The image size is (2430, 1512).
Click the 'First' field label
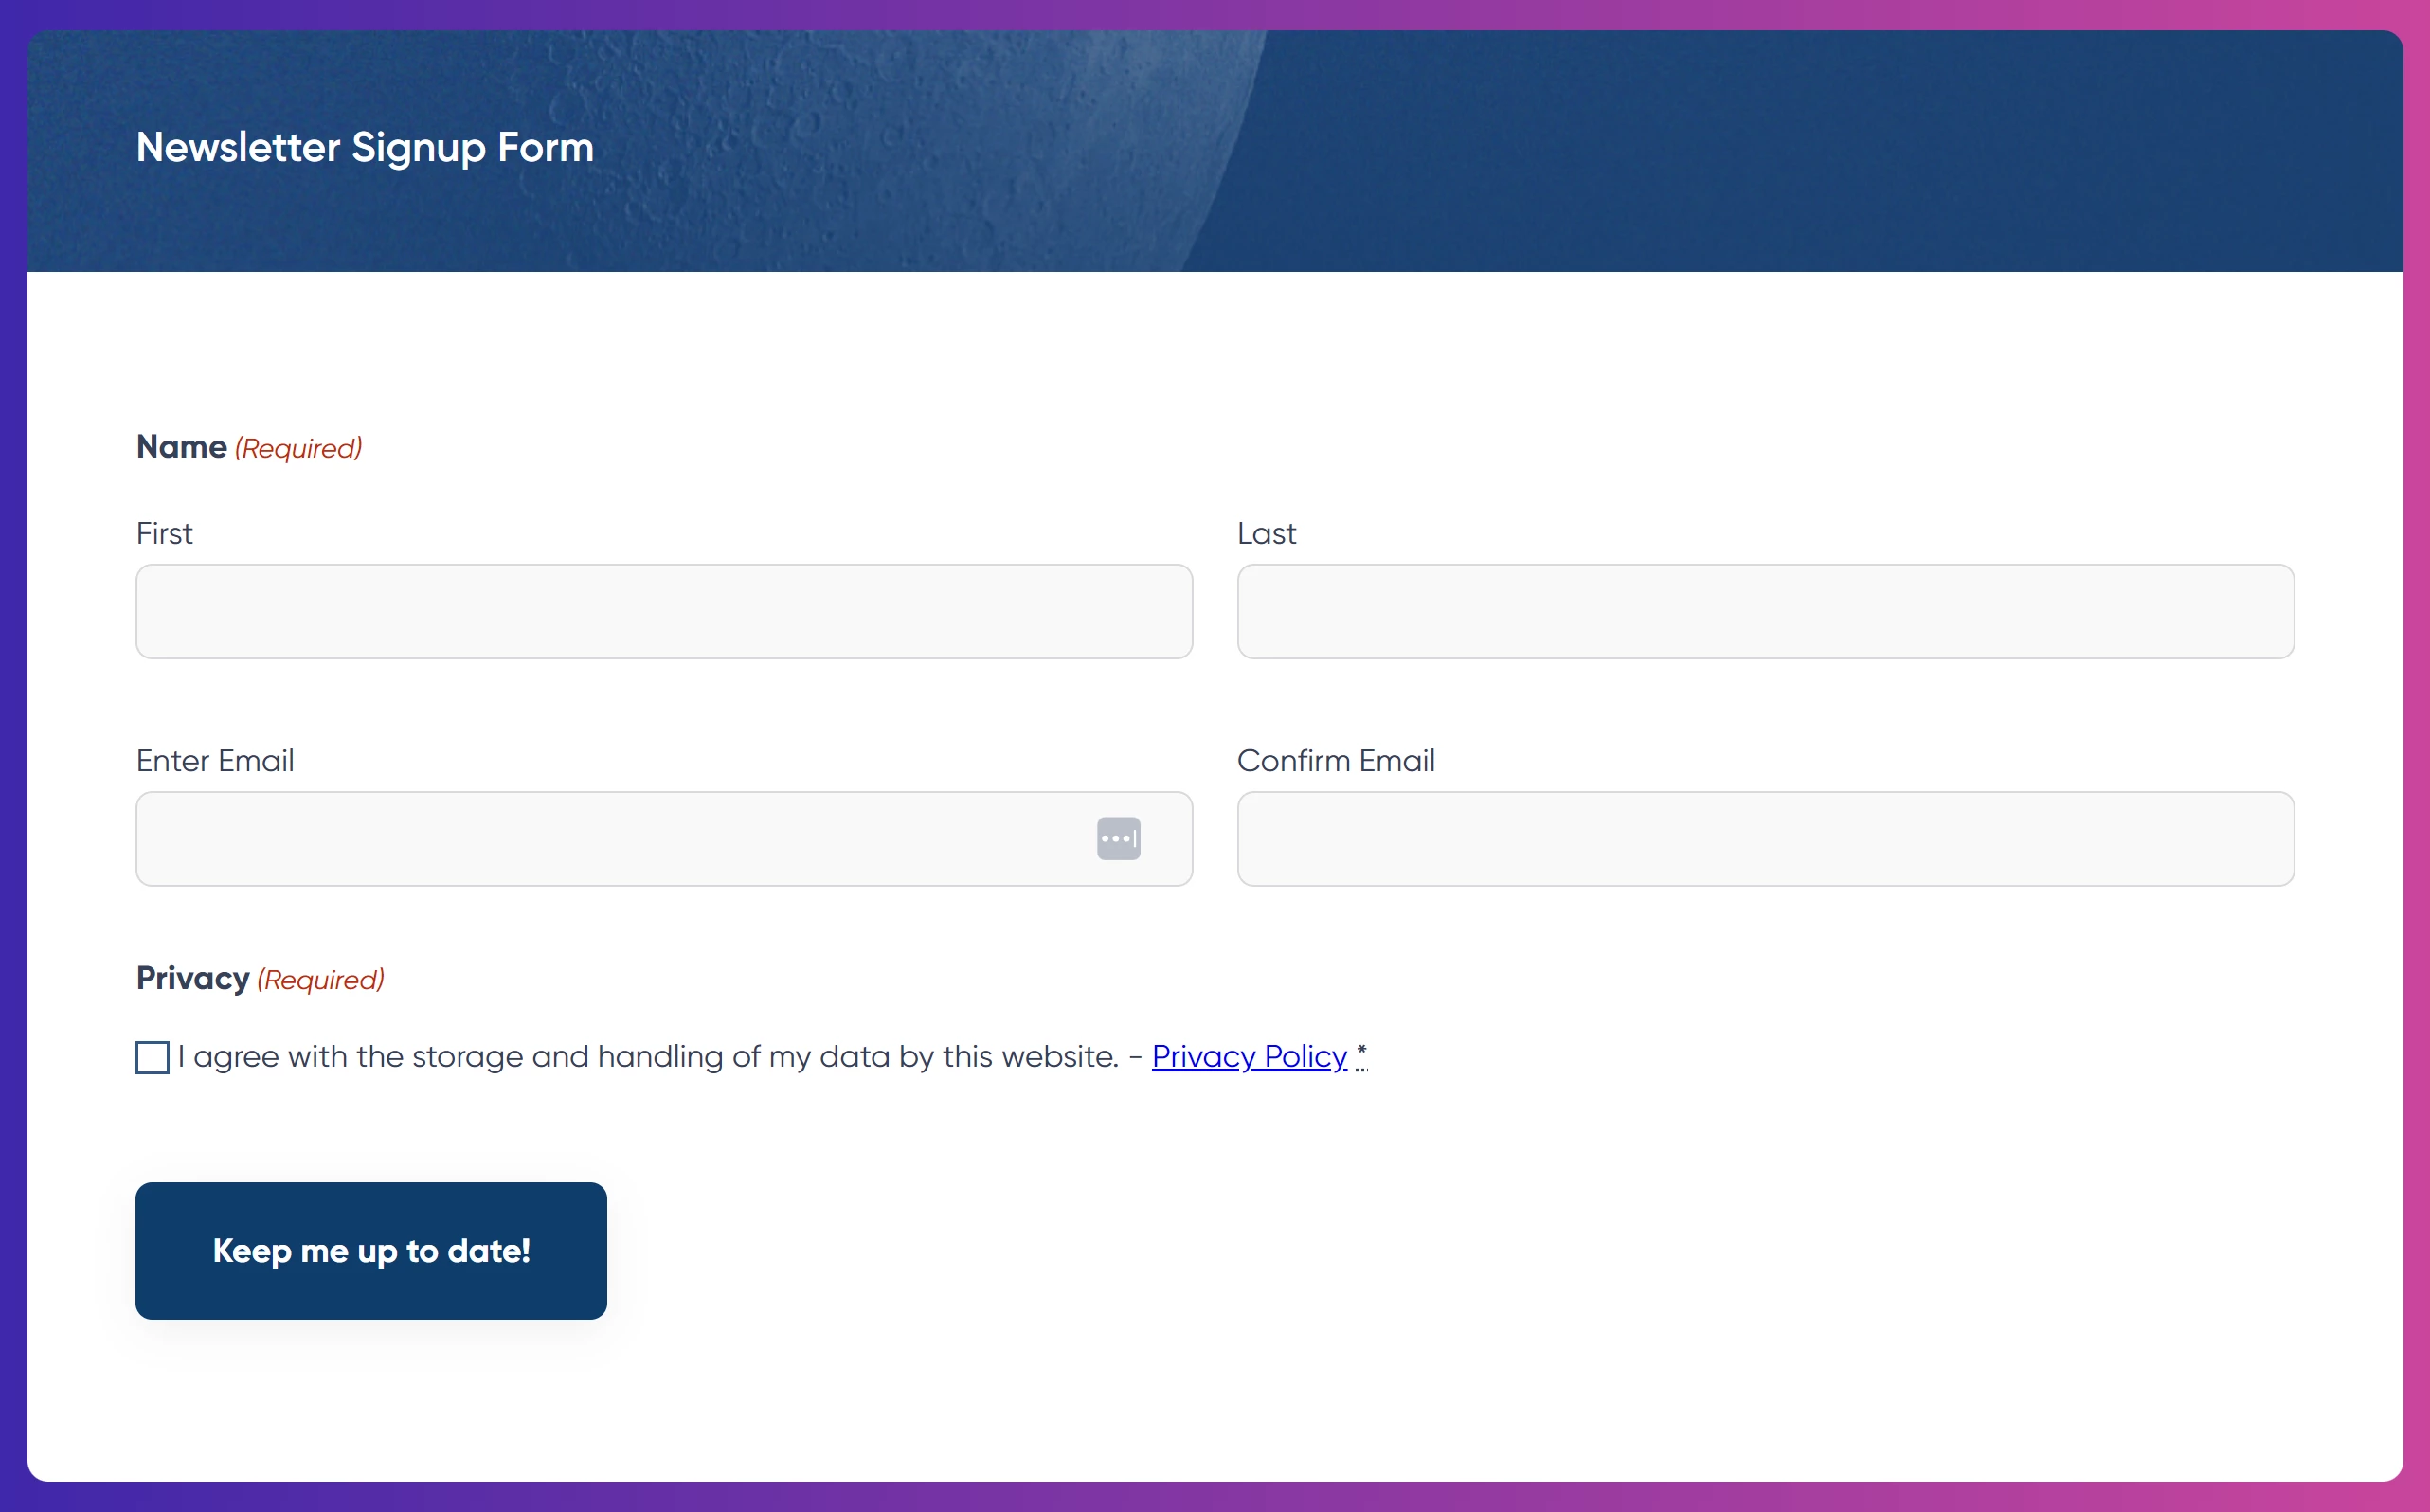164,533
